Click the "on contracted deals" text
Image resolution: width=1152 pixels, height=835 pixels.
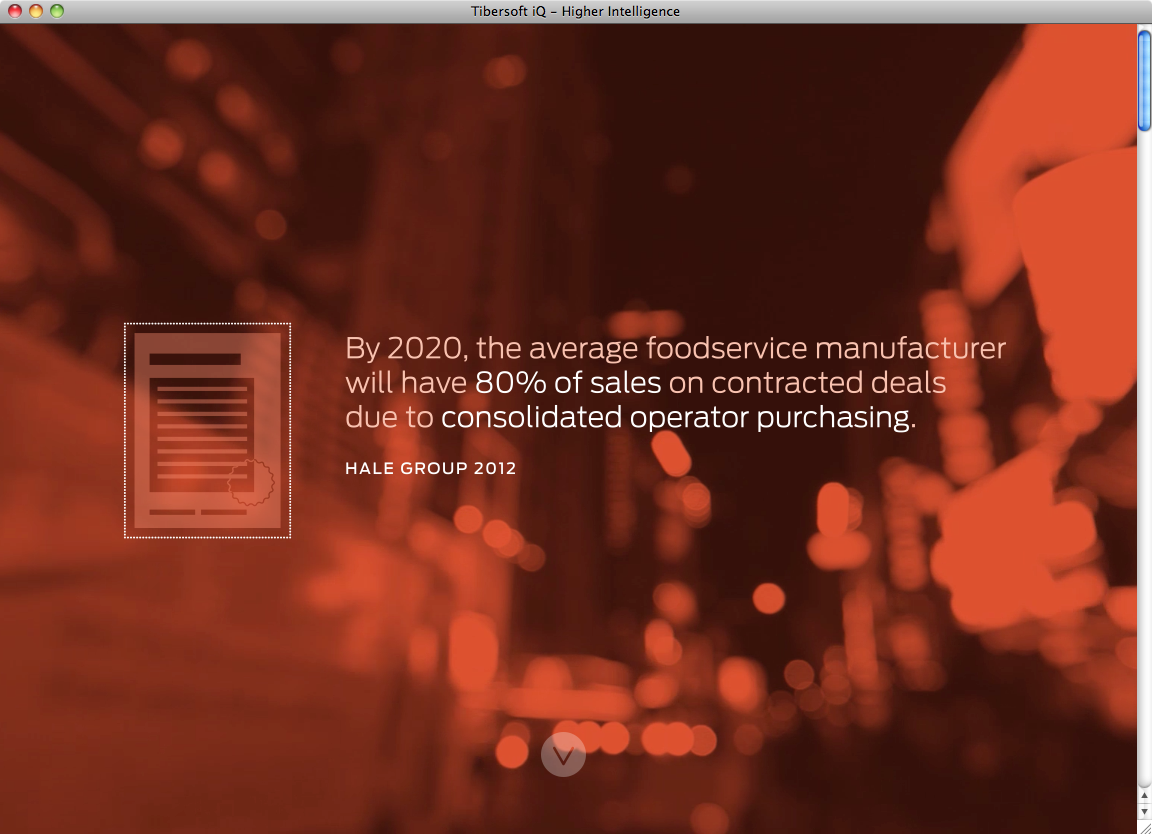[807, 383]
